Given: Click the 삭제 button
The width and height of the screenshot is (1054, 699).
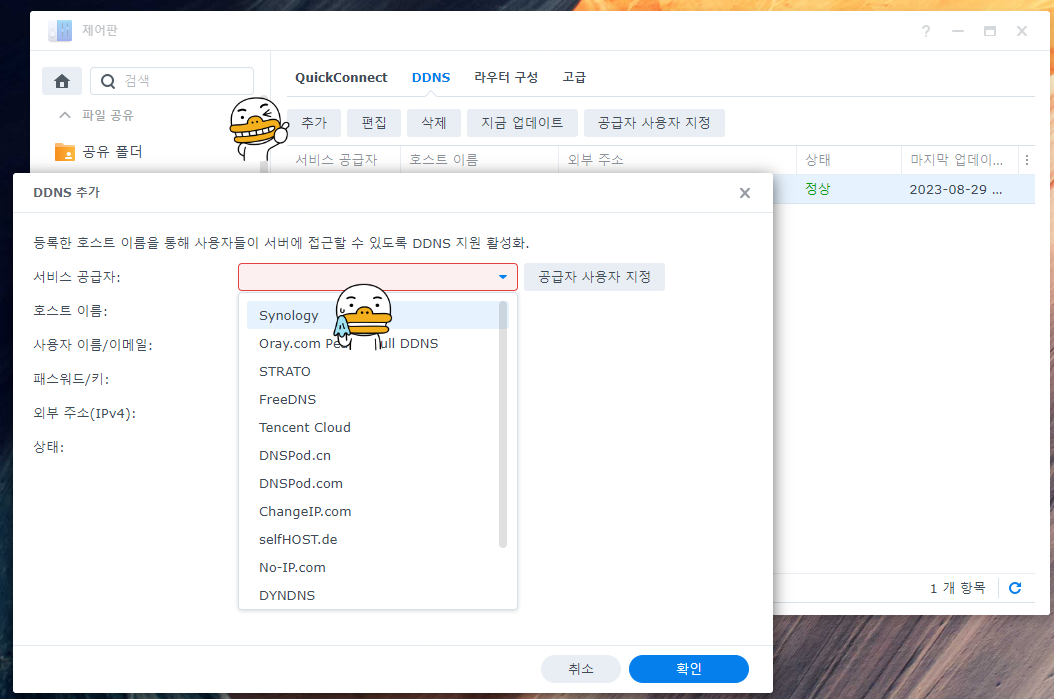Looking at the screenshot, I should click(434, 123).
